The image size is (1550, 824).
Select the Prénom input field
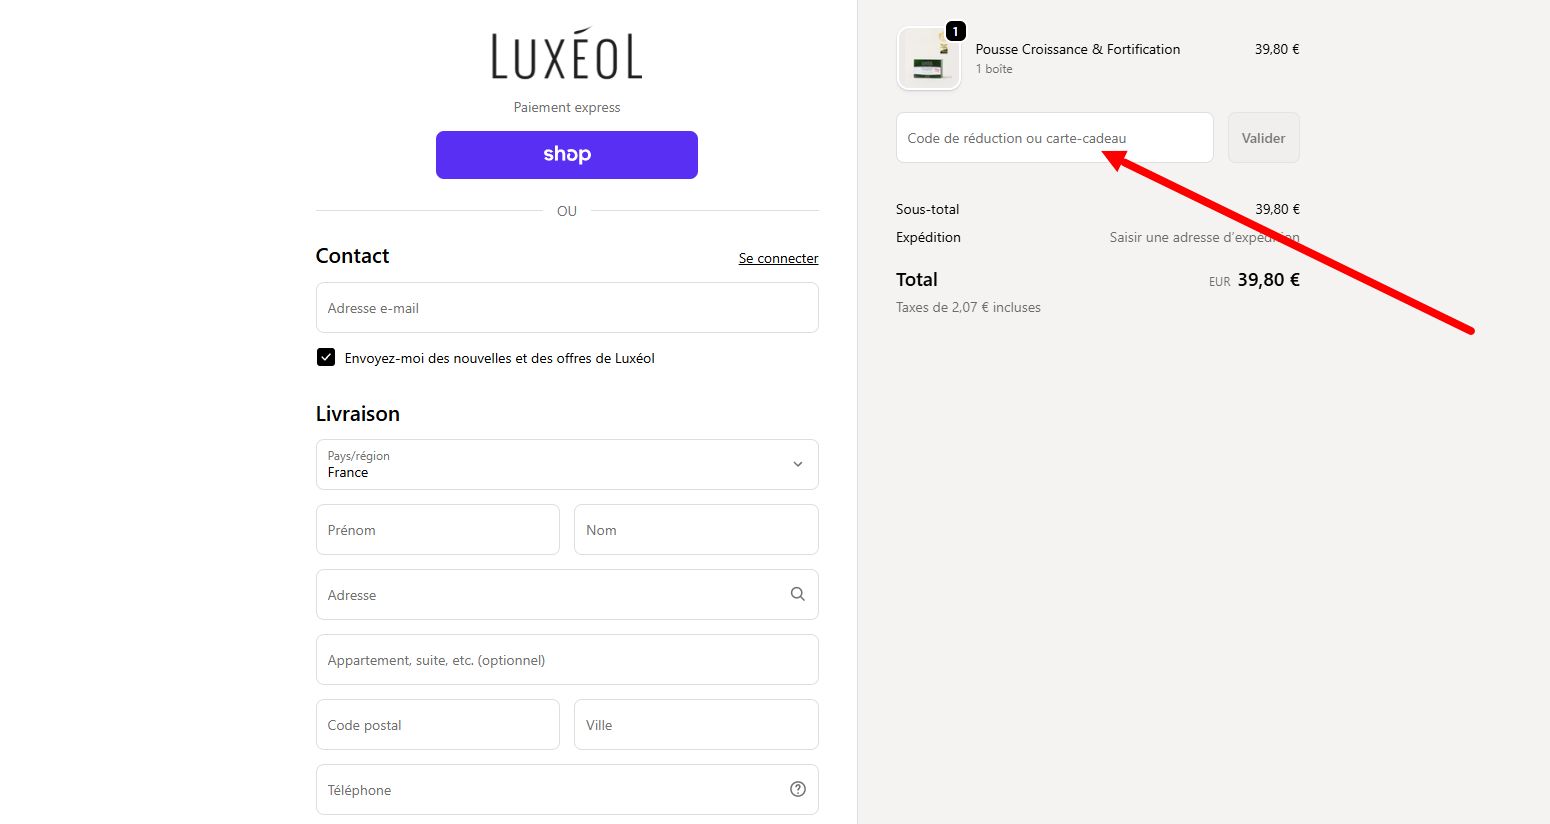pos(438,529)
